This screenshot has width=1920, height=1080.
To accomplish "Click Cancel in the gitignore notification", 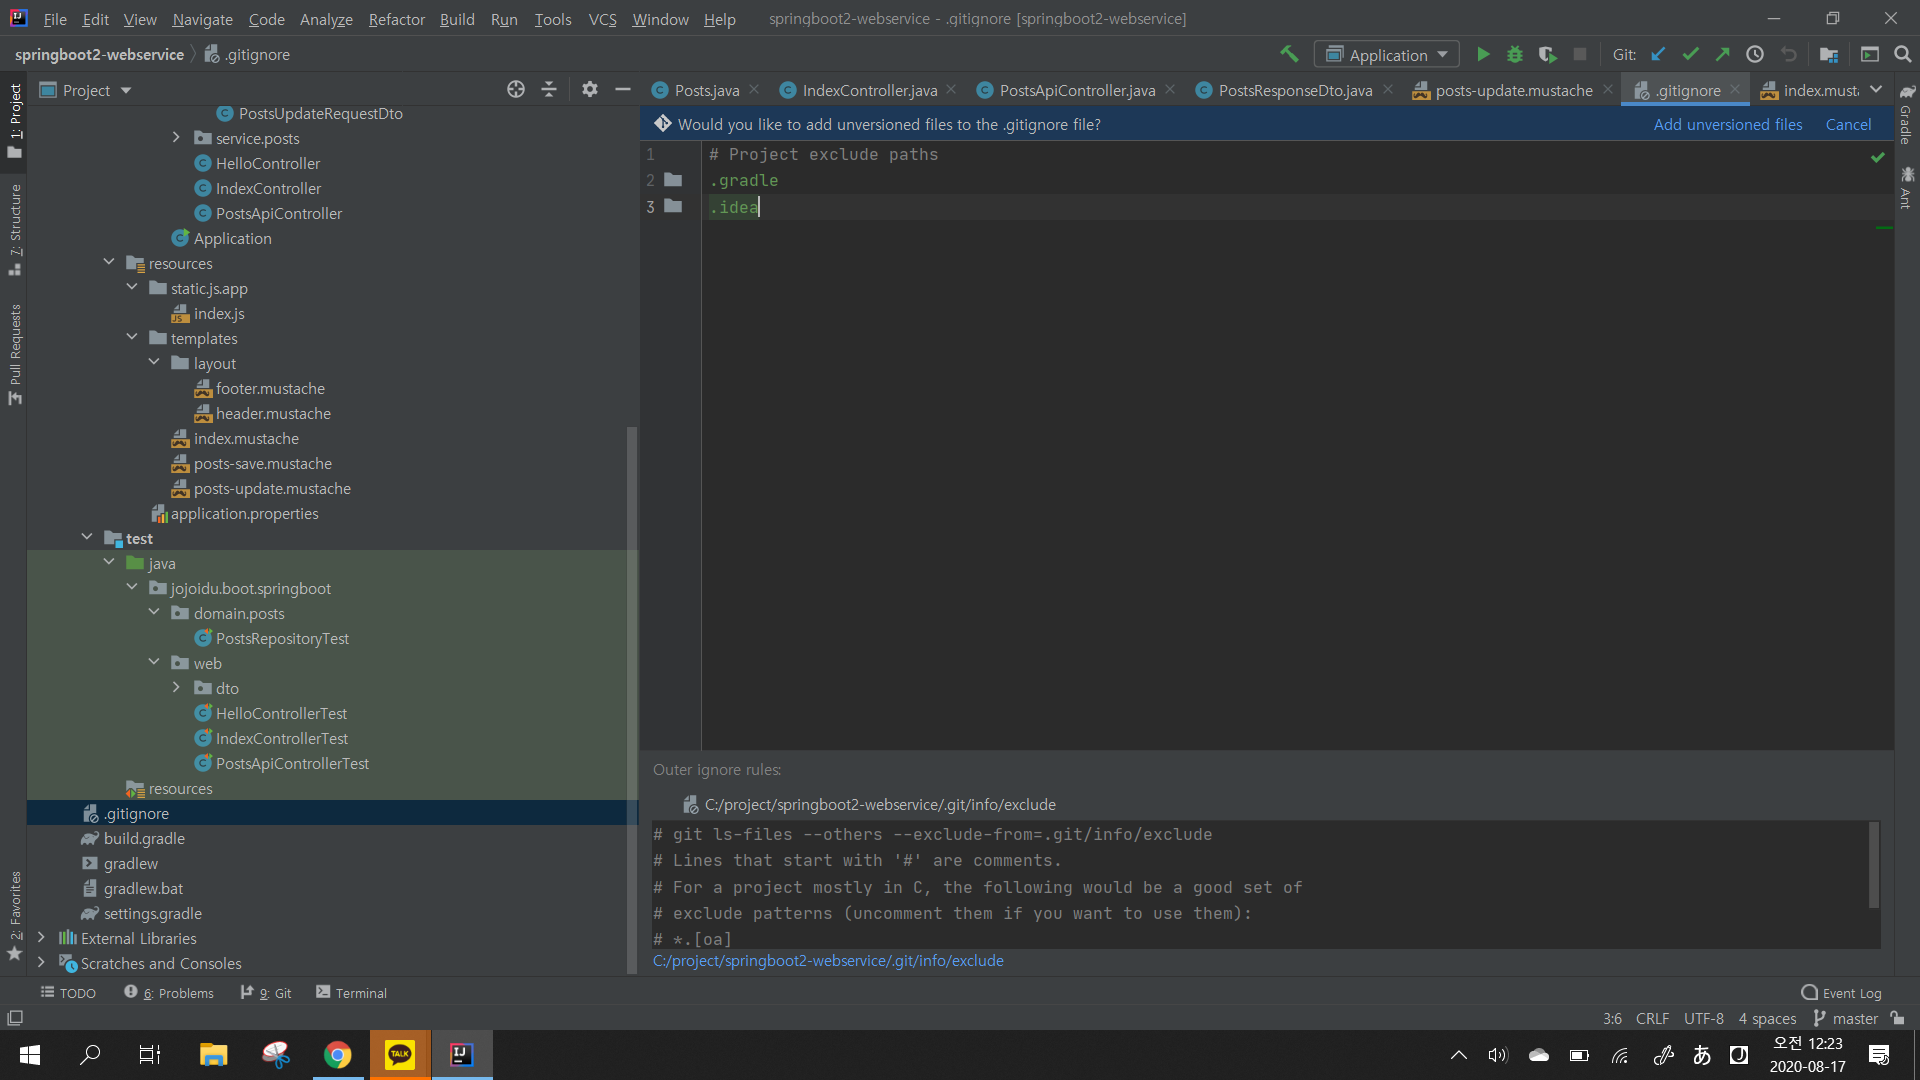I will [x=1847, y=124].
